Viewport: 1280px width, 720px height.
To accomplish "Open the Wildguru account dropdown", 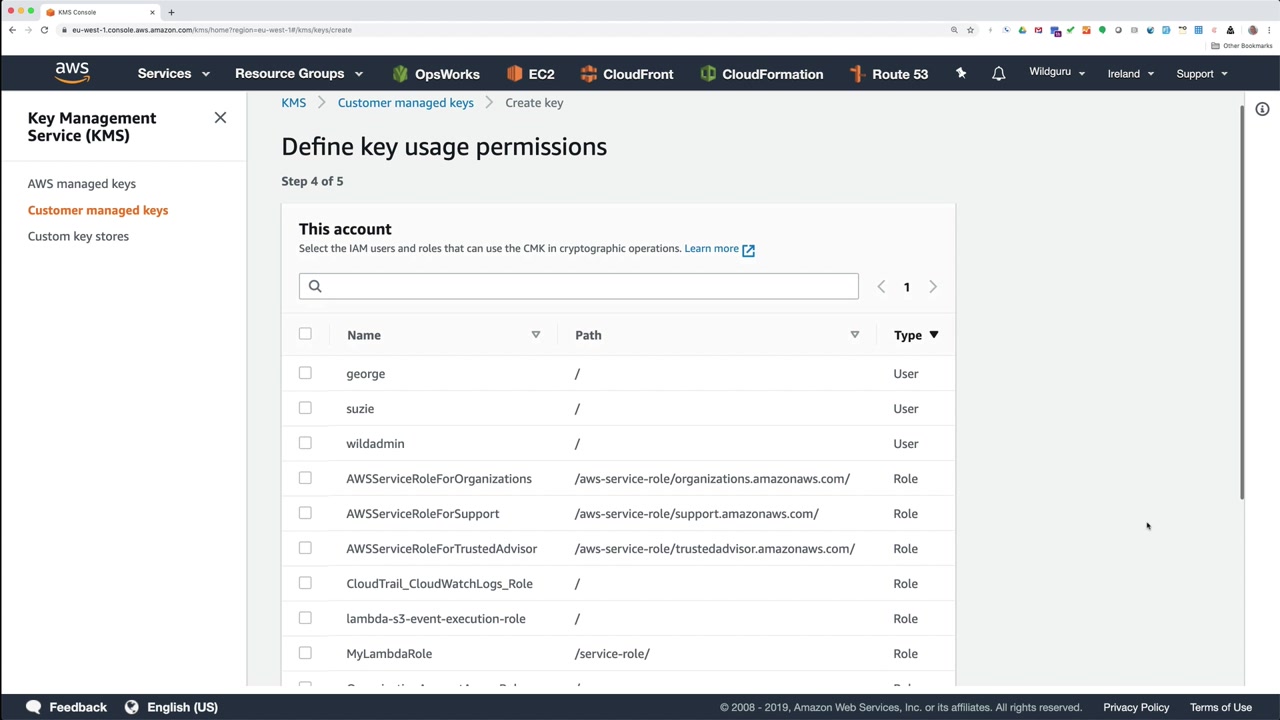I will click(1056, 73).
